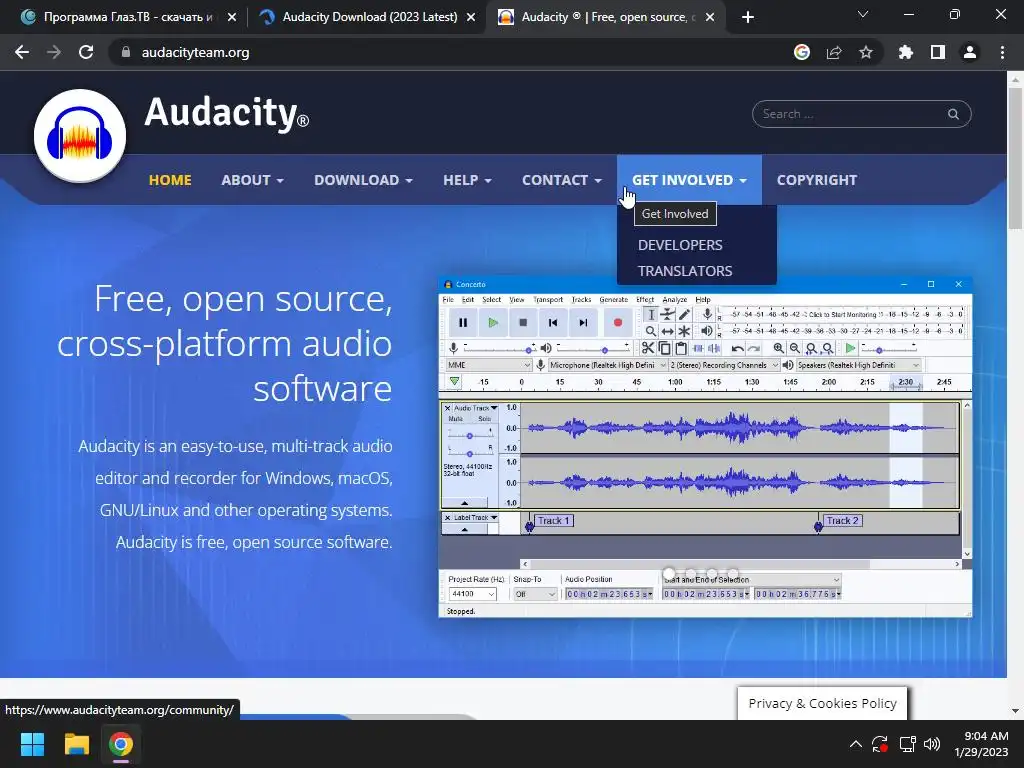Open the clock showing 9:04 AM
Viewport: 1024px width, 768px height.
[x=981, y=744]
